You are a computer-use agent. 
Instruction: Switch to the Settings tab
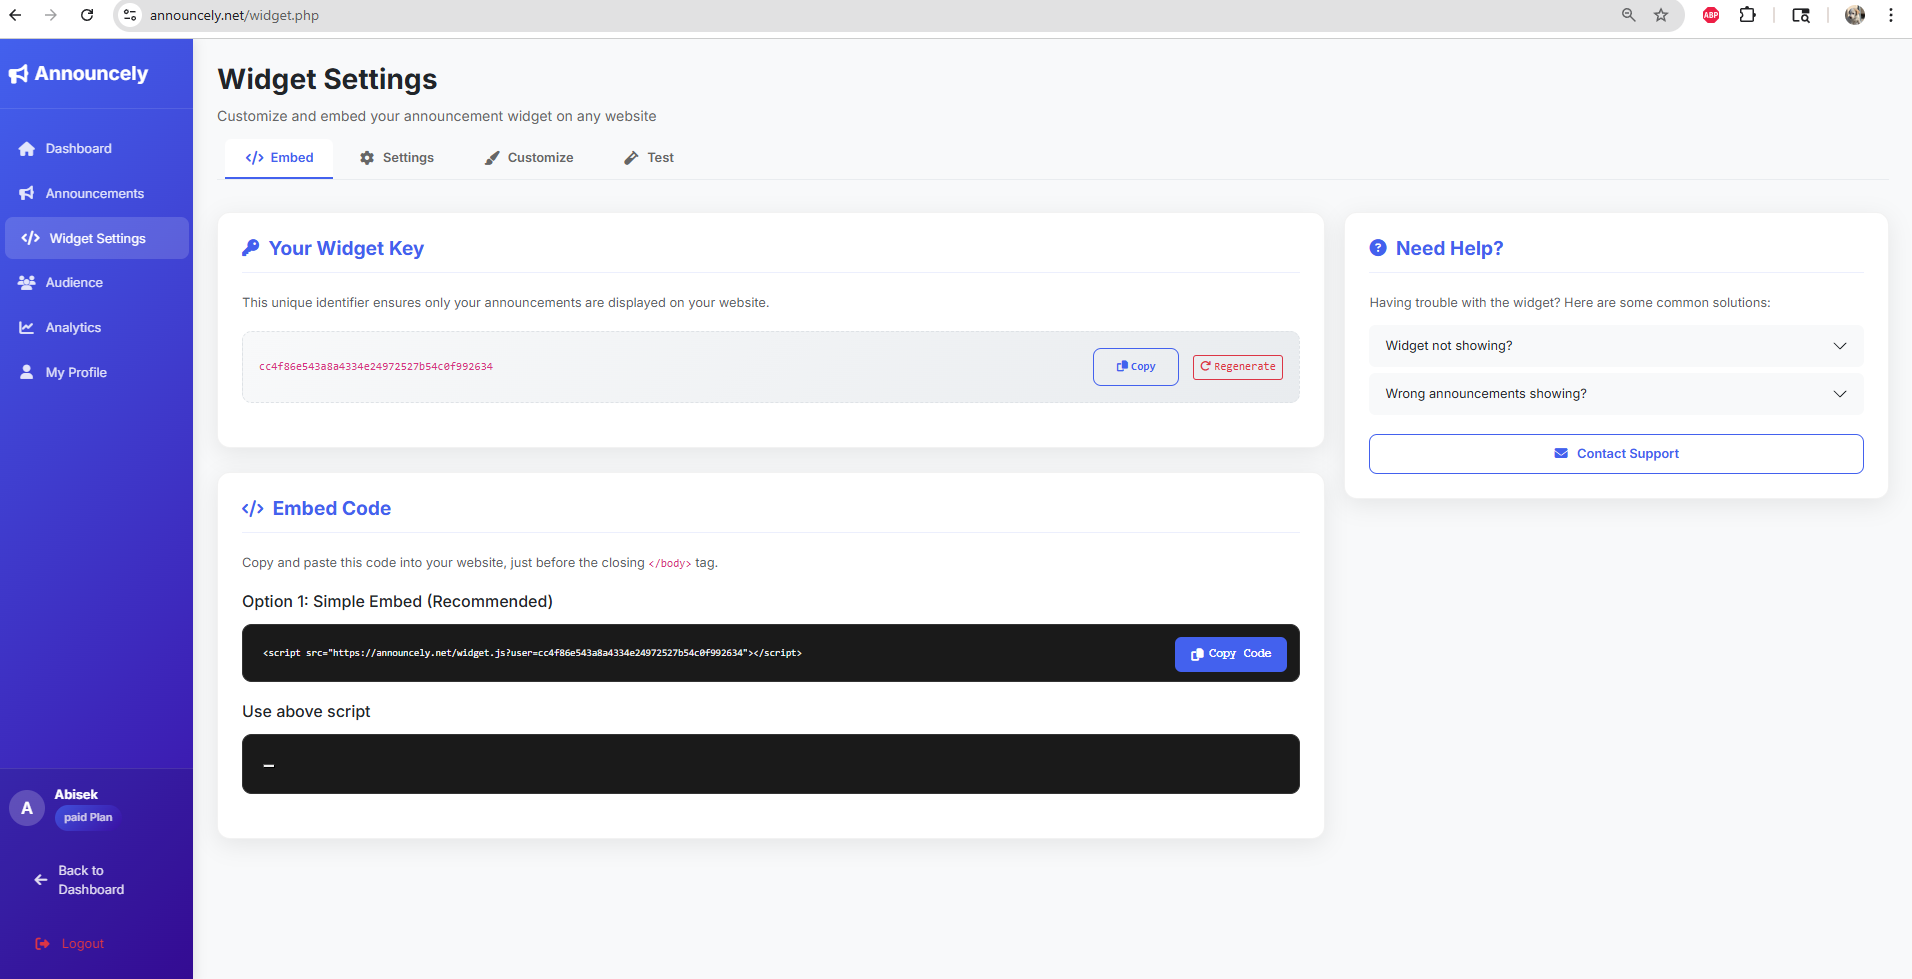pyautogui.click(x=397, y=158)
